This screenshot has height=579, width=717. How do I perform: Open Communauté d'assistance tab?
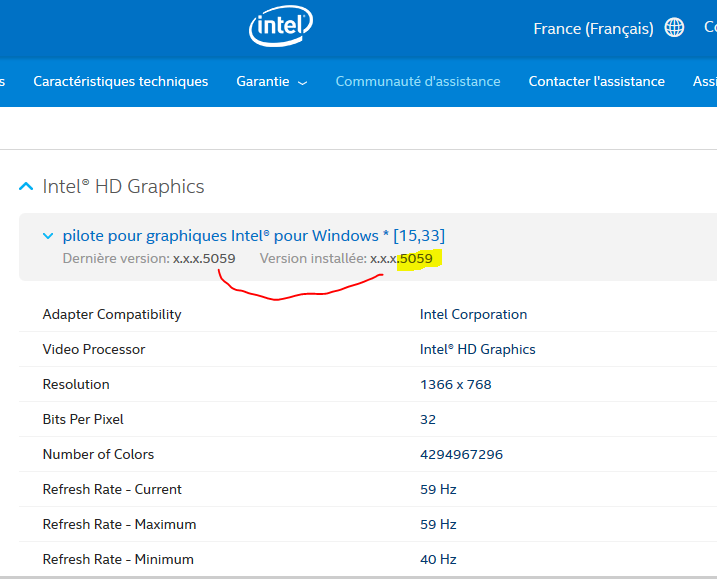coord(418,81)
